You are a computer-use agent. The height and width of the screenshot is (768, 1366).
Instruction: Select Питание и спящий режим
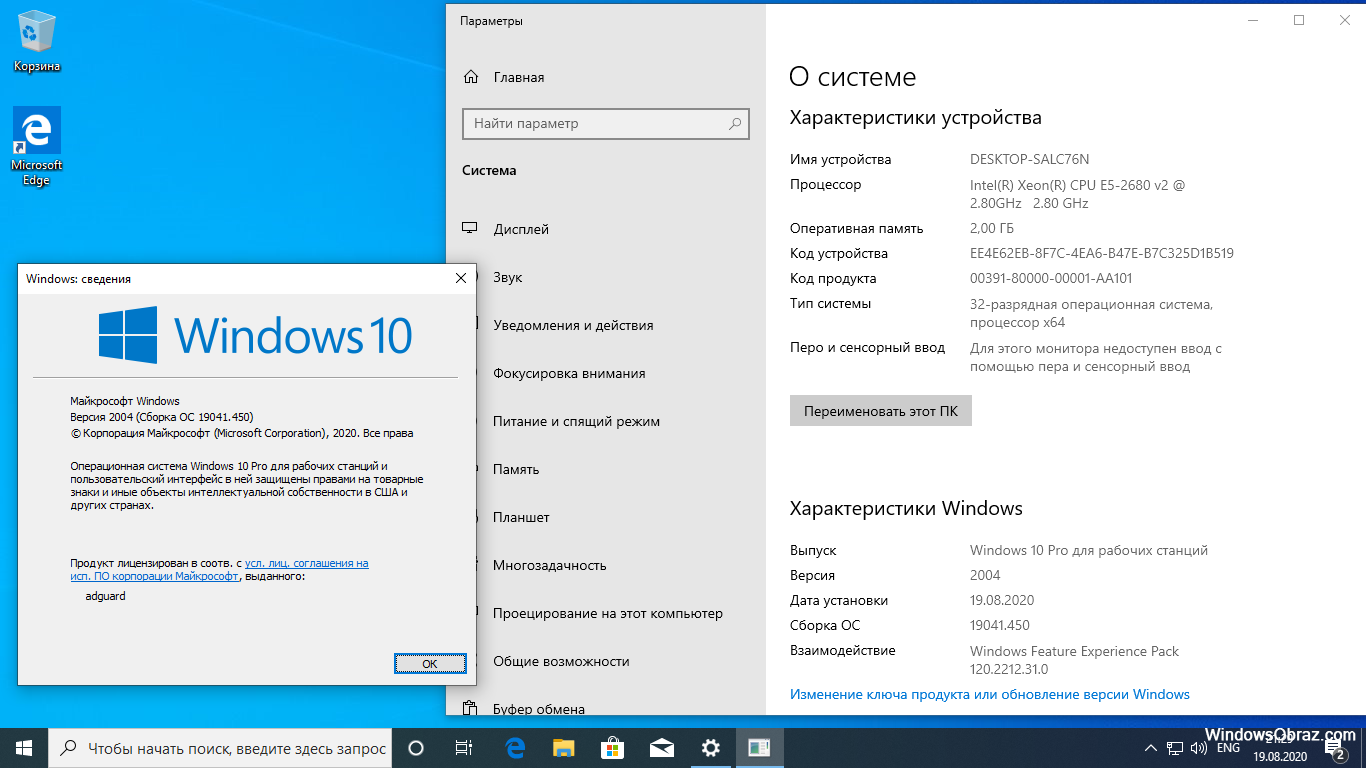[576, 421]
